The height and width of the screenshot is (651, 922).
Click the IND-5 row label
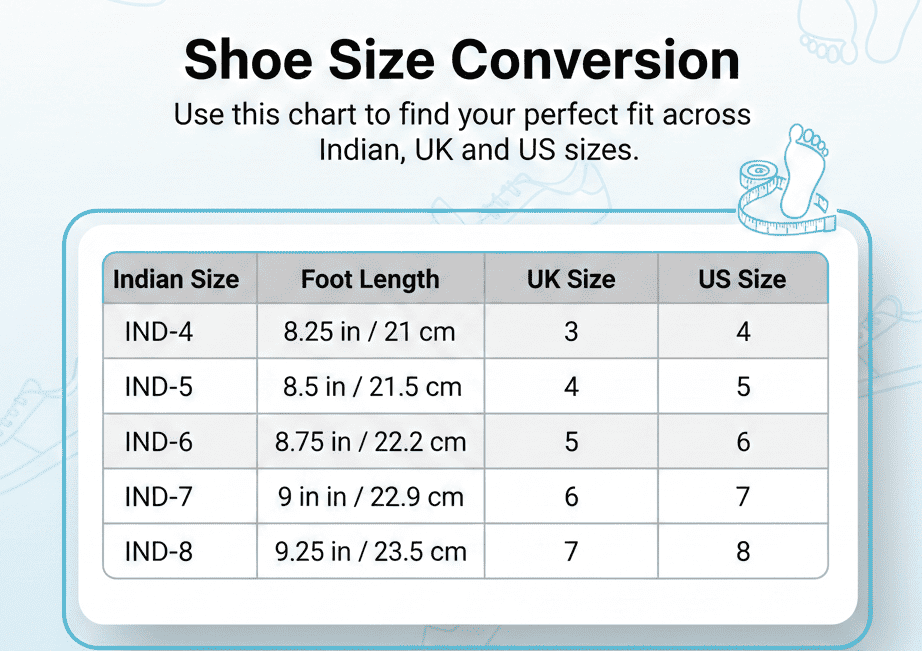(x=159, y=387)
